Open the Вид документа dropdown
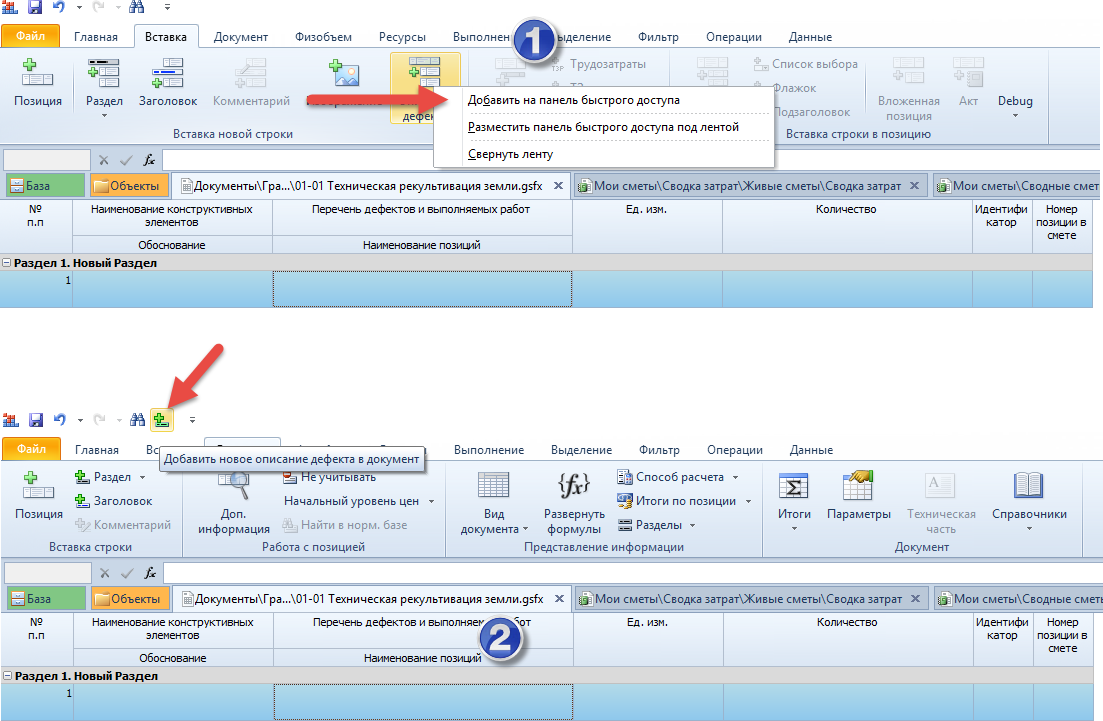The width and height of the screenshot is (1103, 721). coord(494,502)
